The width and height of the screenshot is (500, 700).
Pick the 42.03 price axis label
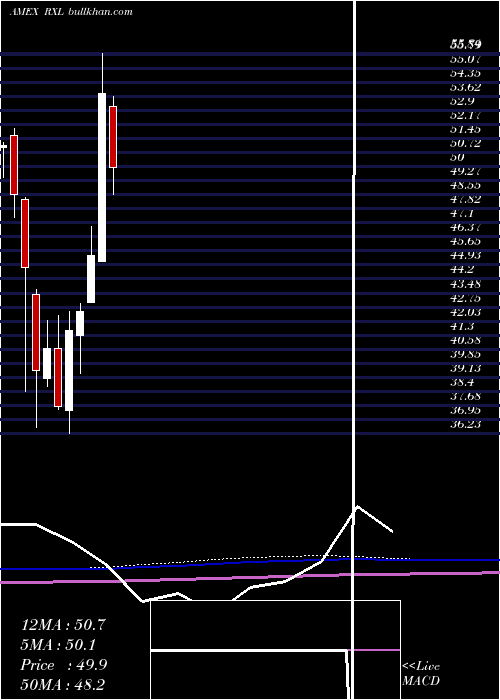[x=466, y=312]
